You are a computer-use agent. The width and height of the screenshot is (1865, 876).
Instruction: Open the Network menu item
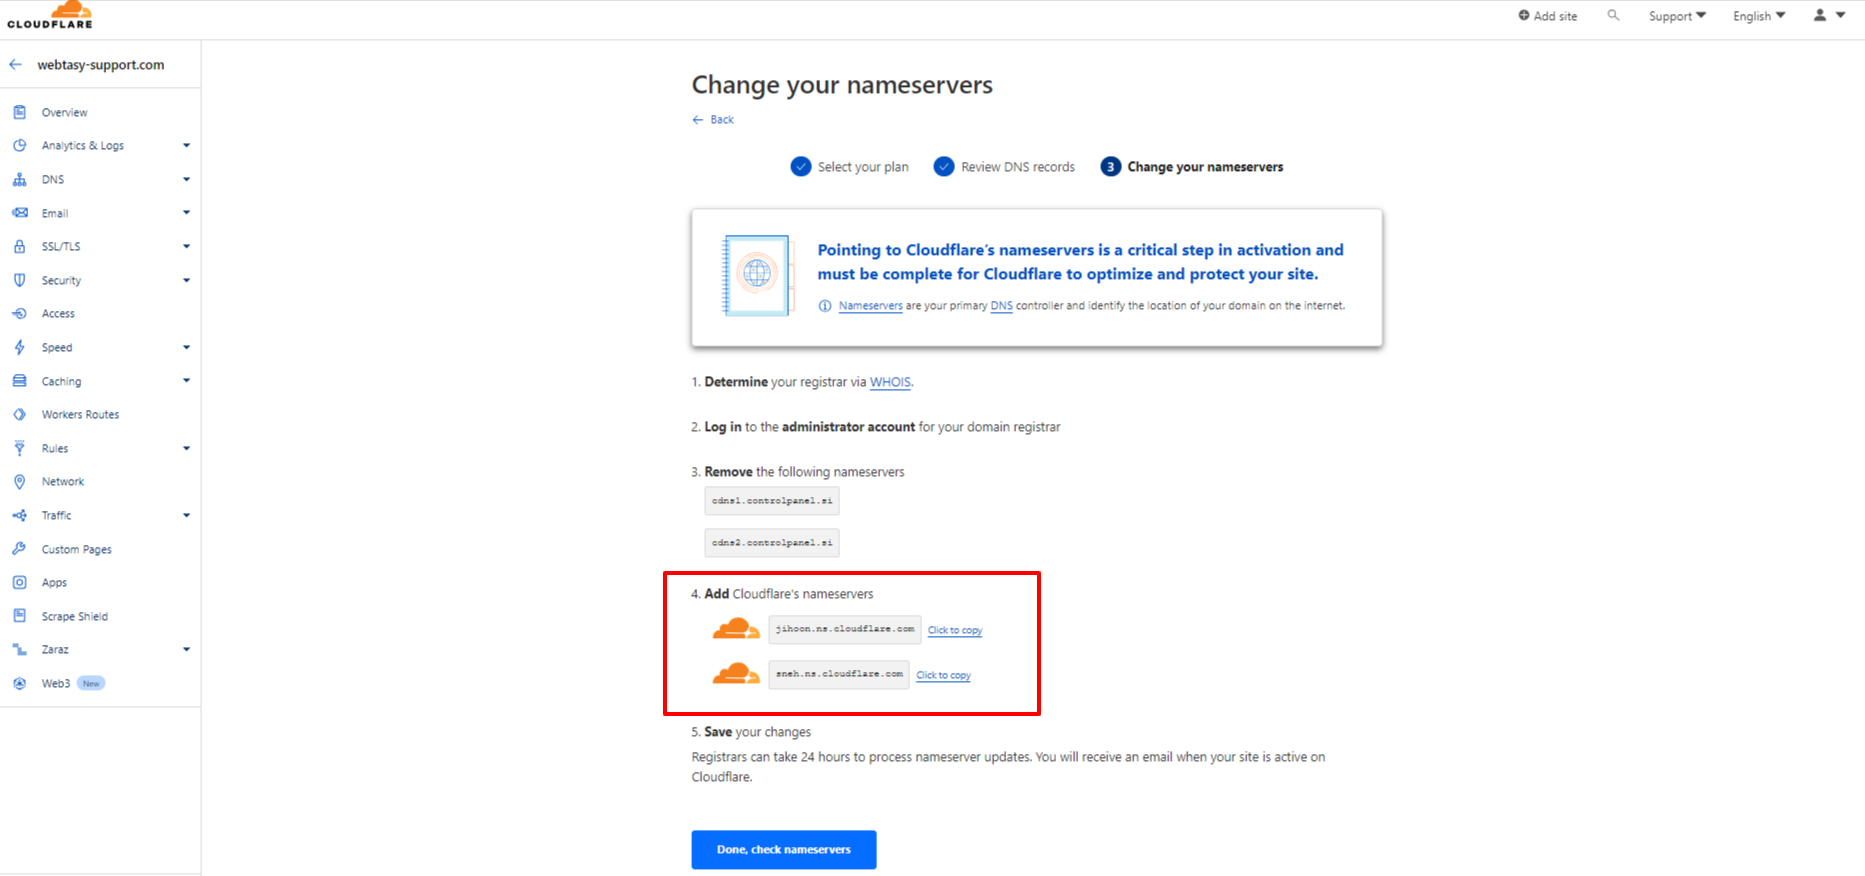(x=63, y=482)
